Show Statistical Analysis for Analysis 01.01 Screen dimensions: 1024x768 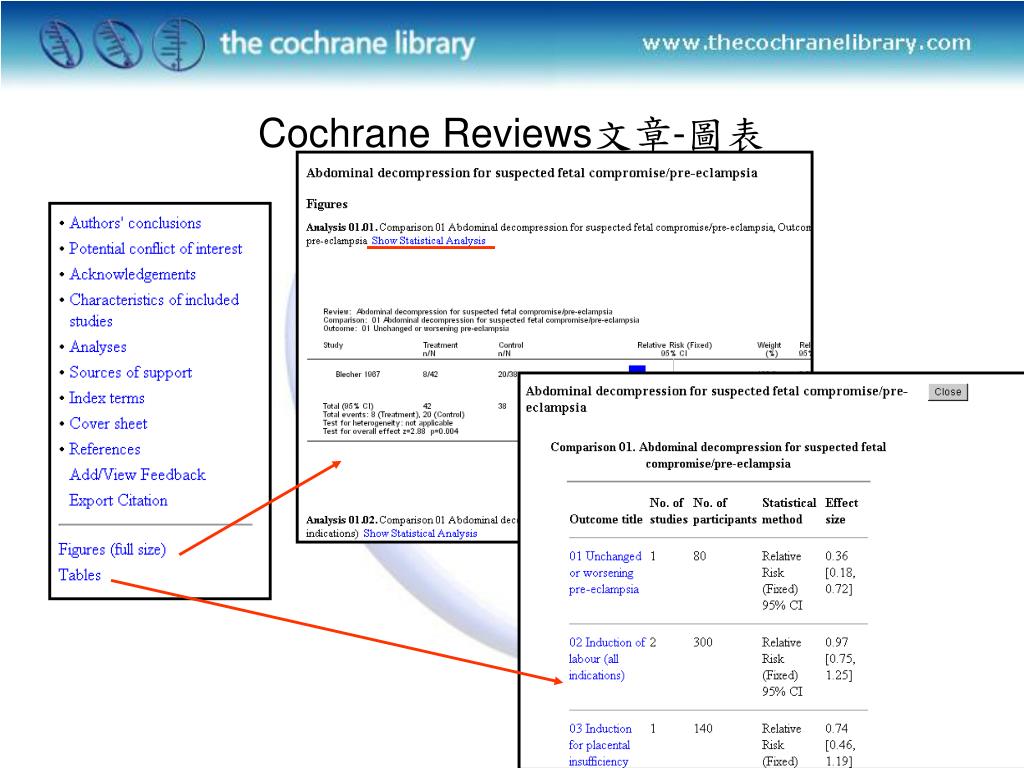pyautogui.click(x=428, y=240)
